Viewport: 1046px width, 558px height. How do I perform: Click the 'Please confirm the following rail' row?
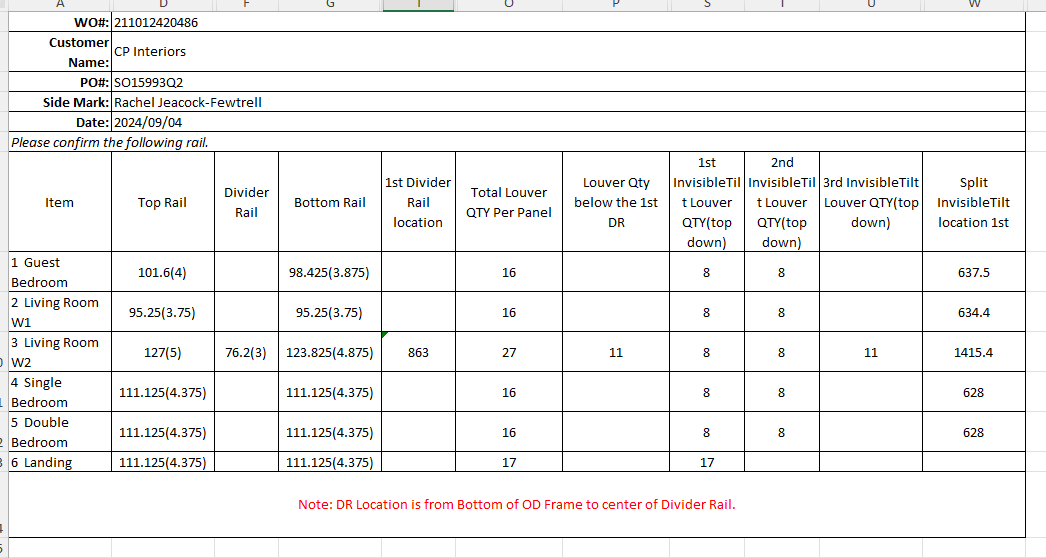point(110,142)
